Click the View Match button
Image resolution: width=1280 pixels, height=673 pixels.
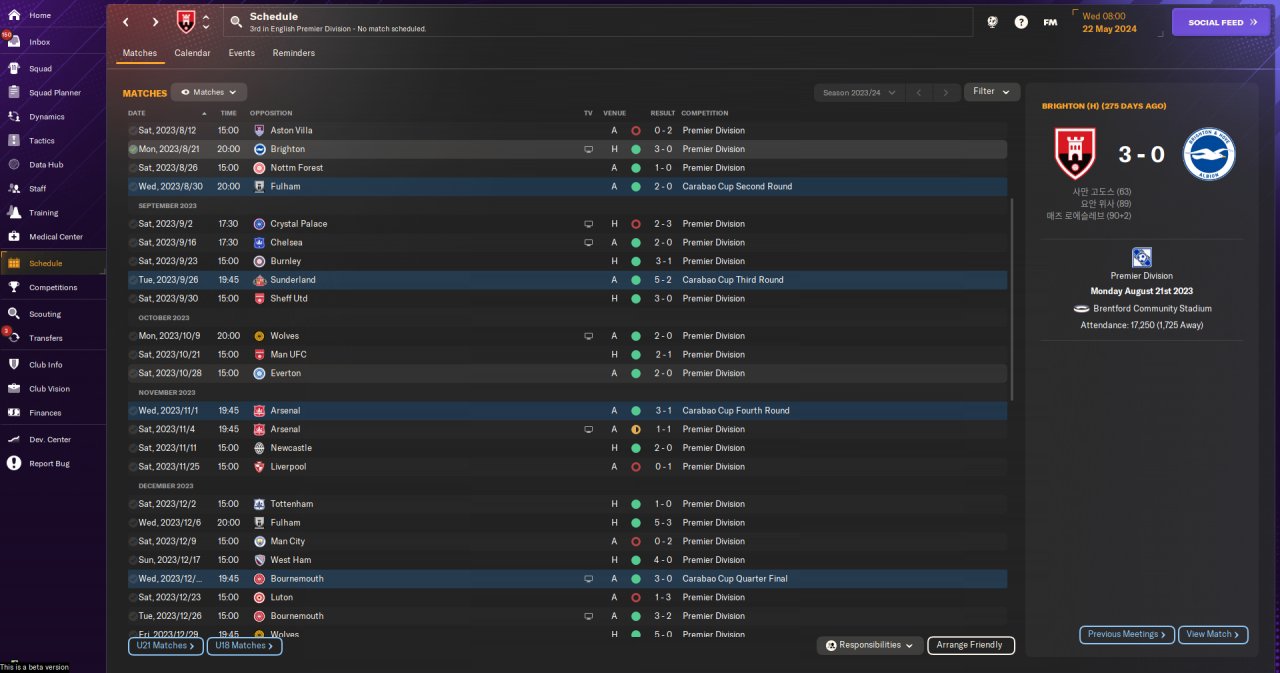[1214, 634]
